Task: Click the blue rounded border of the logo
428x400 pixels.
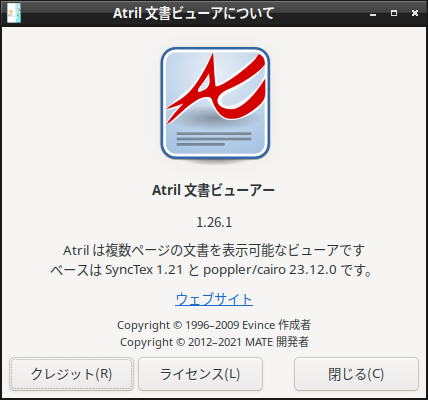Action: tap(163, 103)
